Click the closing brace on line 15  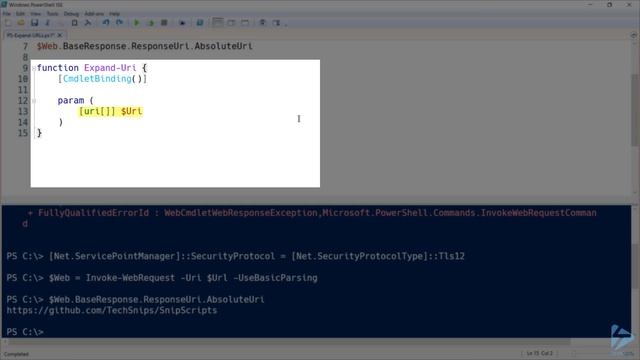[39, 133]
